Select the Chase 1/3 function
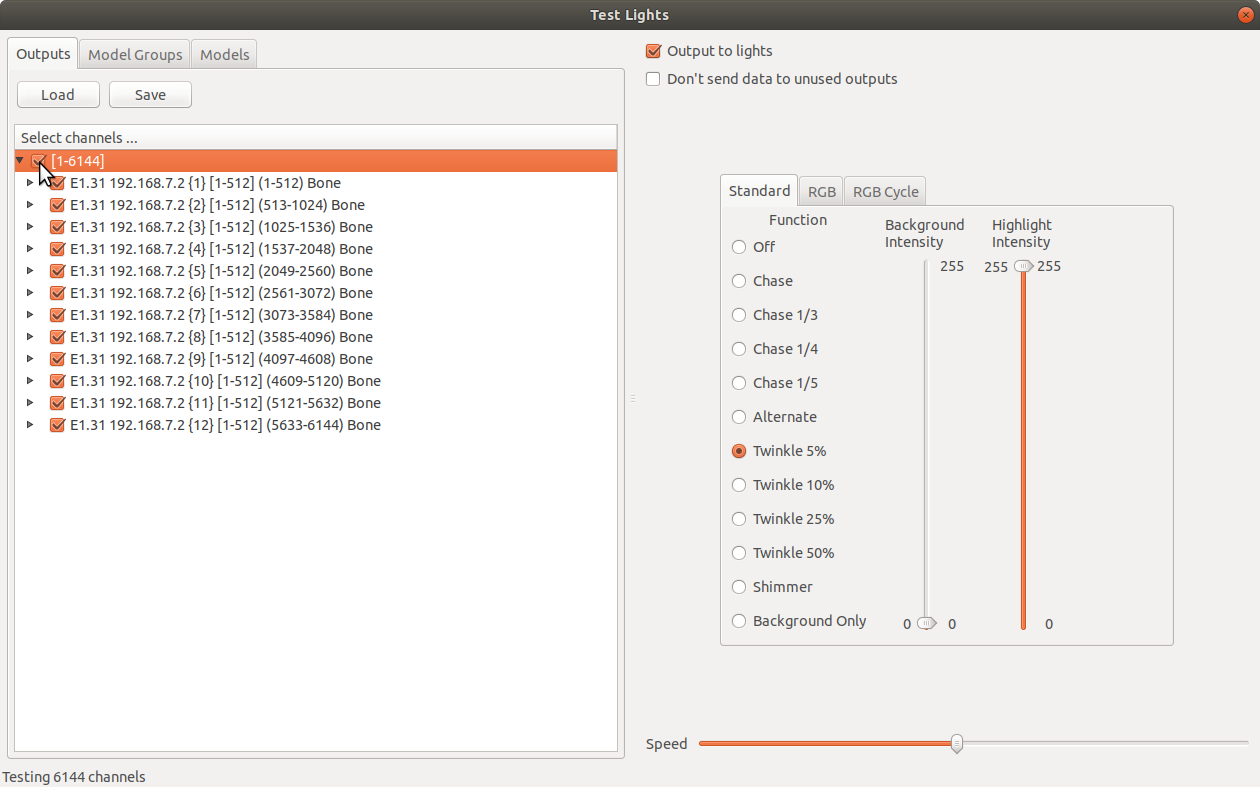Viewport: 1260px width, 787px height. (739, 315)
